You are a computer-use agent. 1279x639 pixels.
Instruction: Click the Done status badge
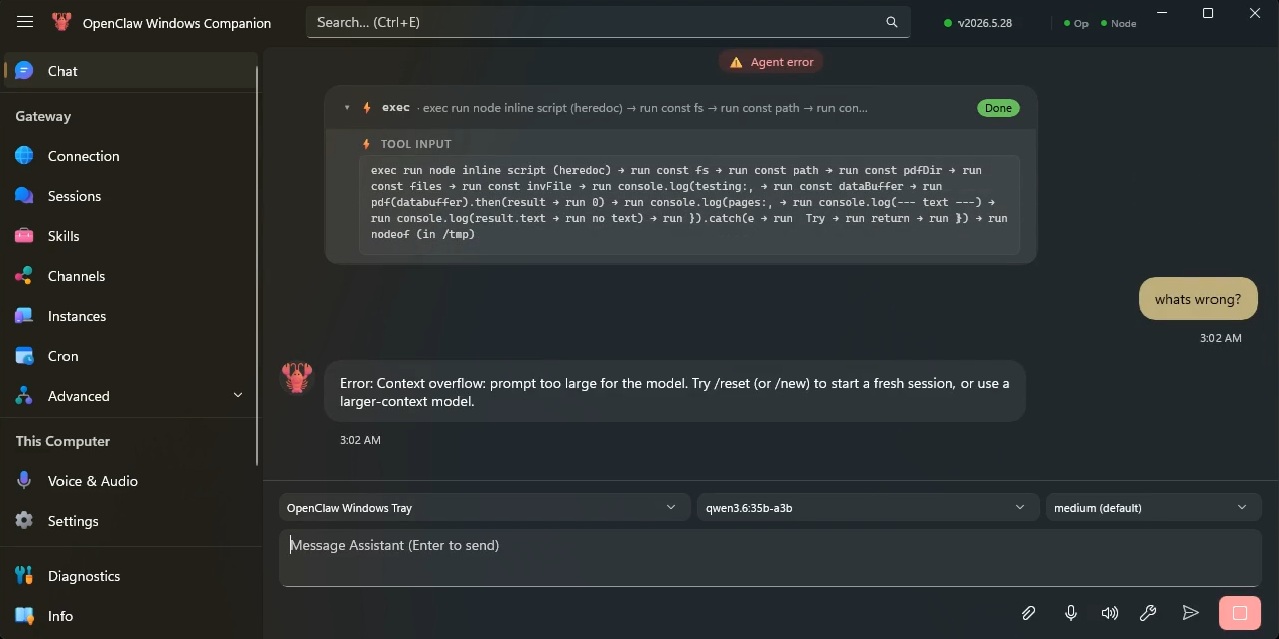point(998,108)
